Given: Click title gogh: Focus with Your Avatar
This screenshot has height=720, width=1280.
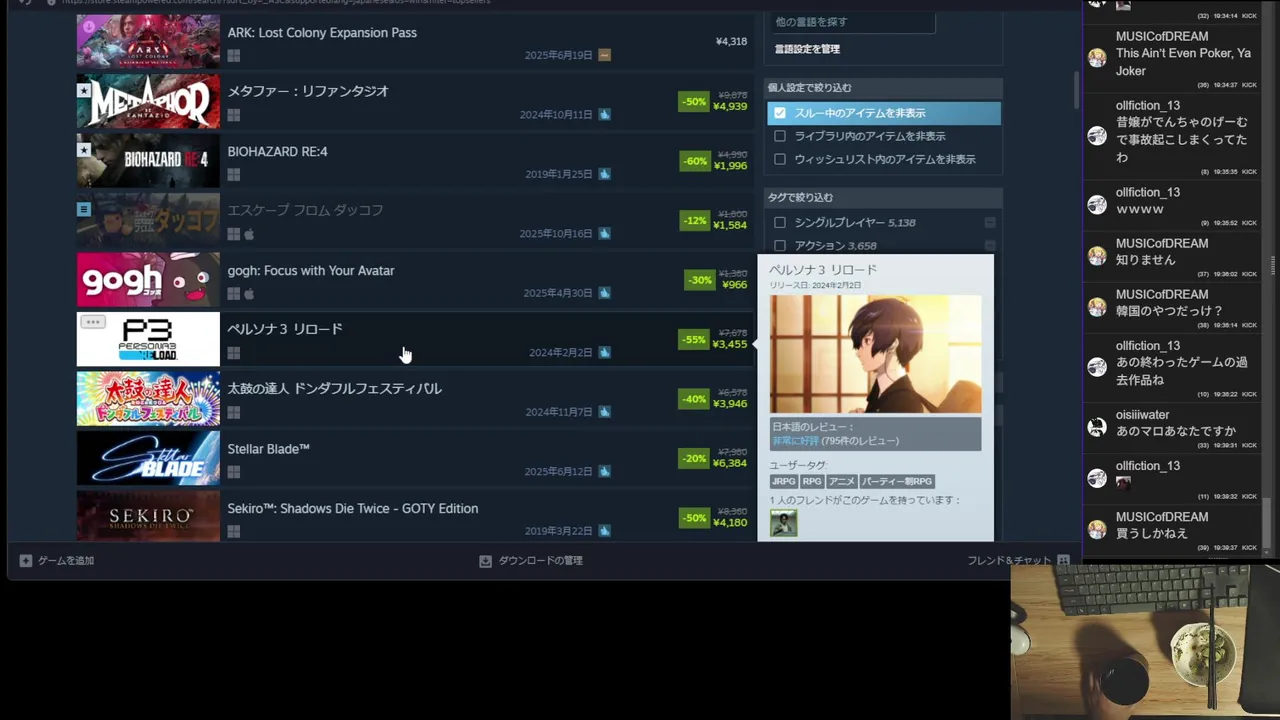Looking at the screenshot, I should (x=311, y=270).
